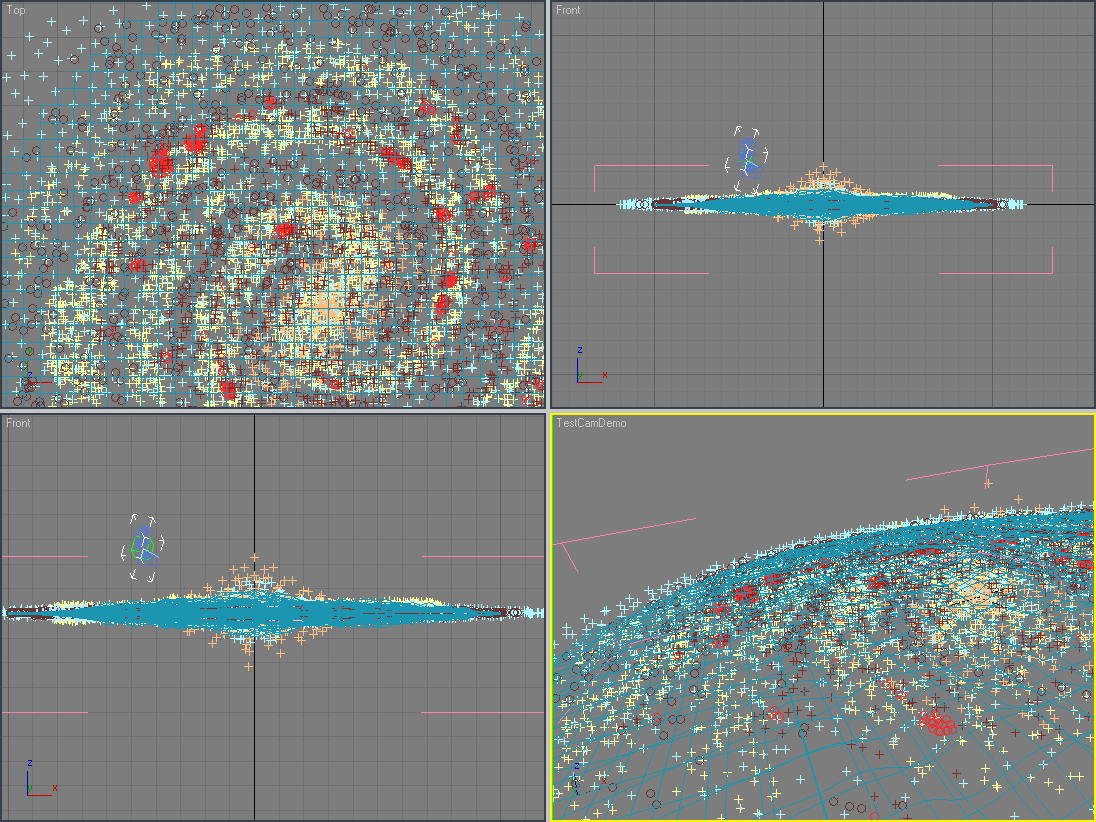Click the green rotation ring on the camera gizmo
This screenshot has height=822, width=1096.
pyautogui.click(x=133, y=548)
